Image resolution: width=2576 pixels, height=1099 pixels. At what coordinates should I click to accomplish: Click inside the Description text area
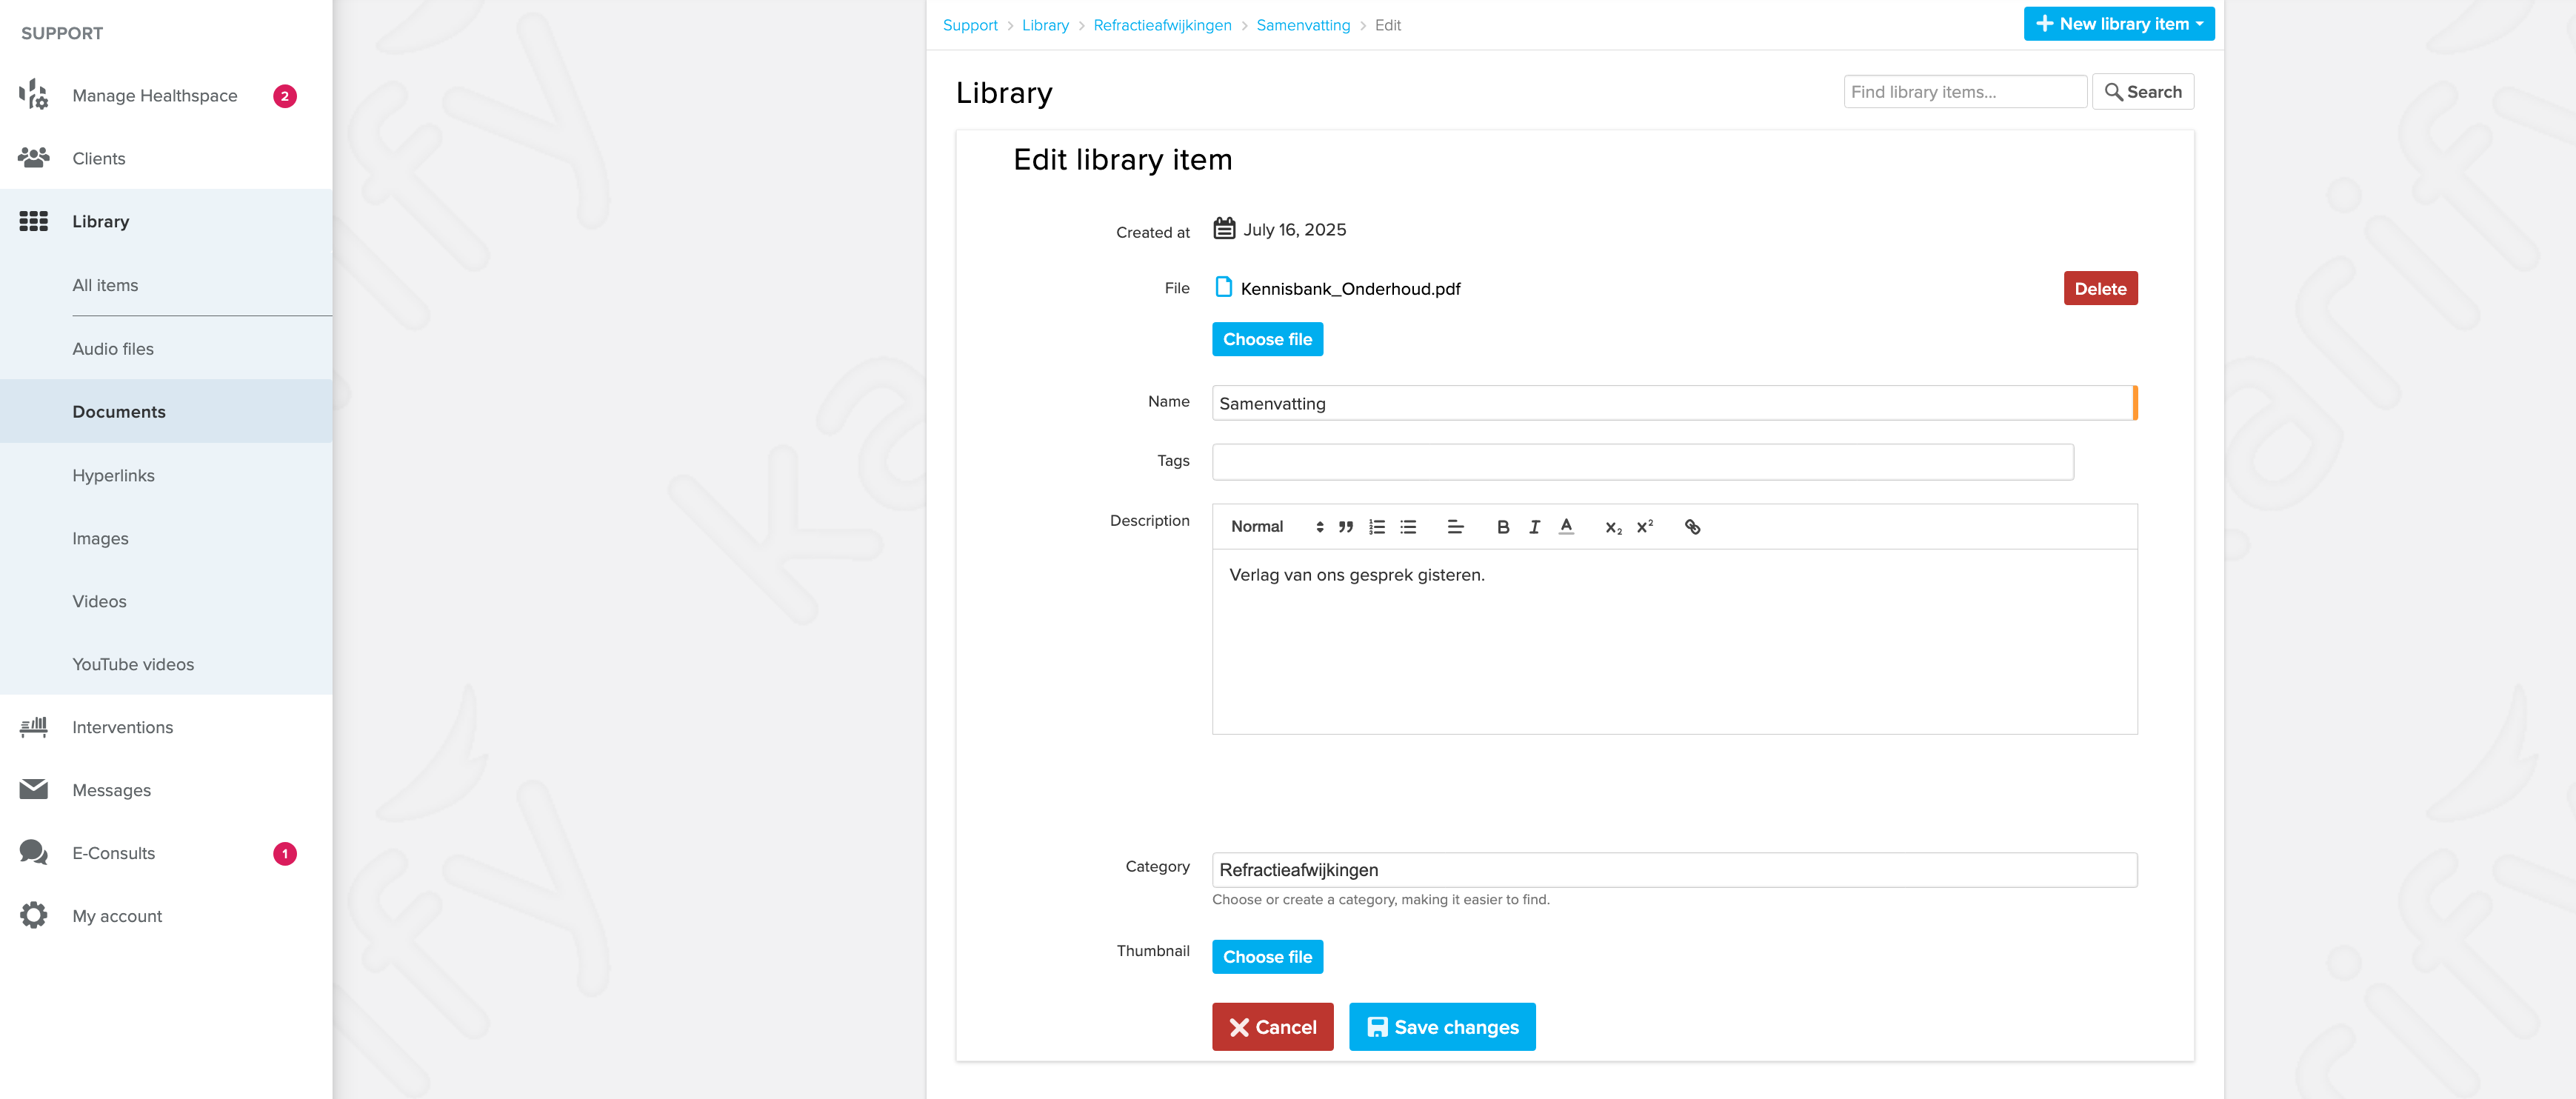point(1674,641)
